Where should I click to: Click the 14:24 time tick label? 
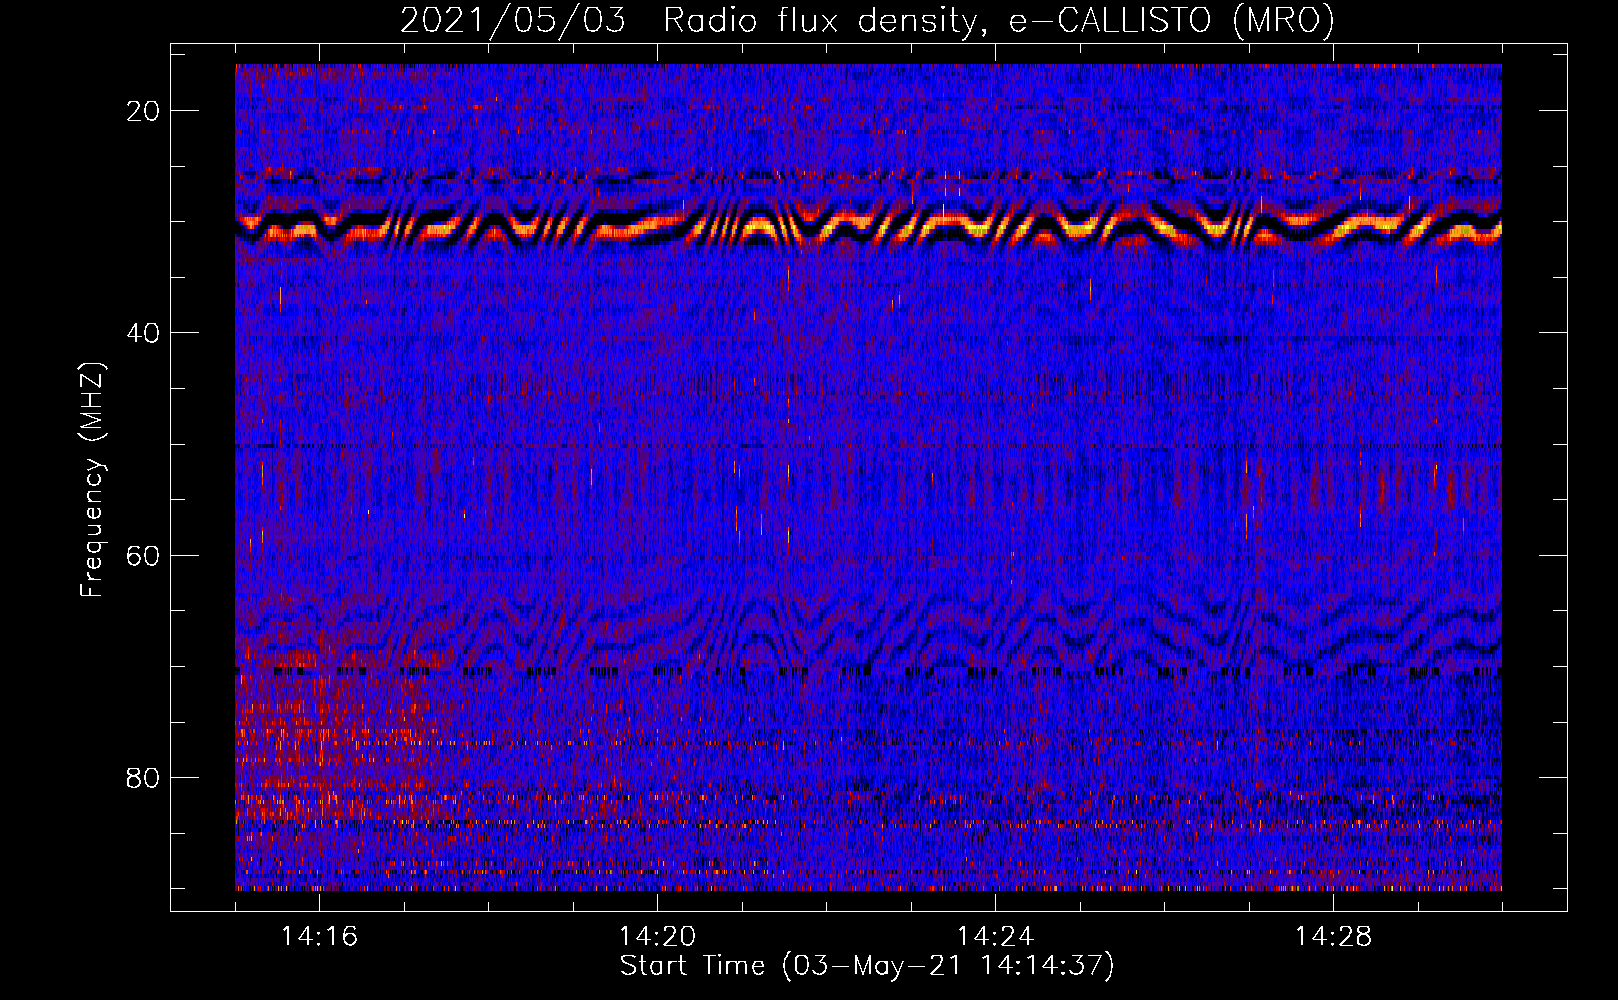pos(995,937)
